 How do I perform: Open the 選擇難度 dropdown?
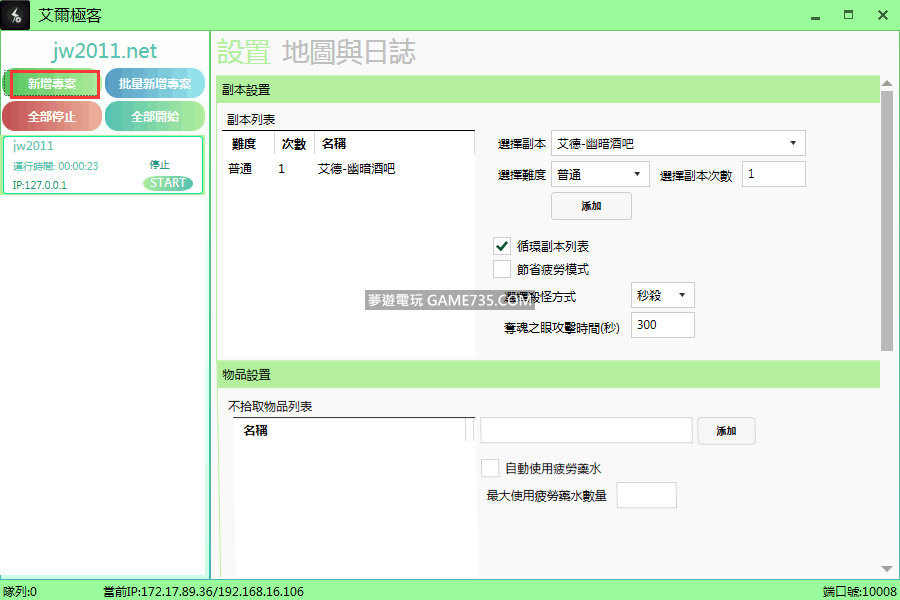coord(600,174)
